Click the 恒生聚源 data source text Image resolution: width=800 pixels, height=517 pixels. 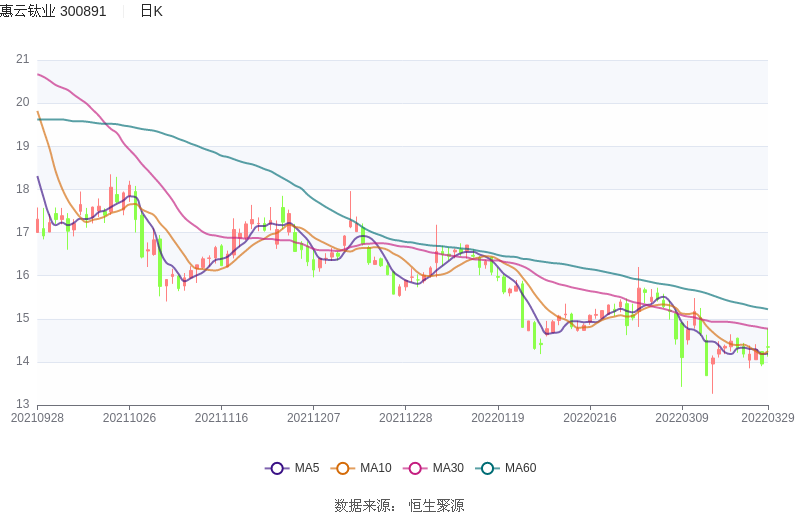click(x=436, y=506)
